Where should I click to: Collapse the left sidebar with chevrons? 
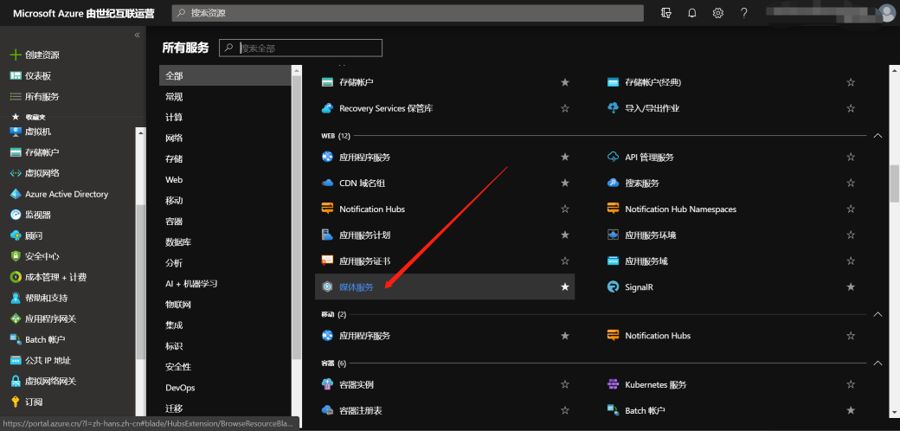pos(137,36)
